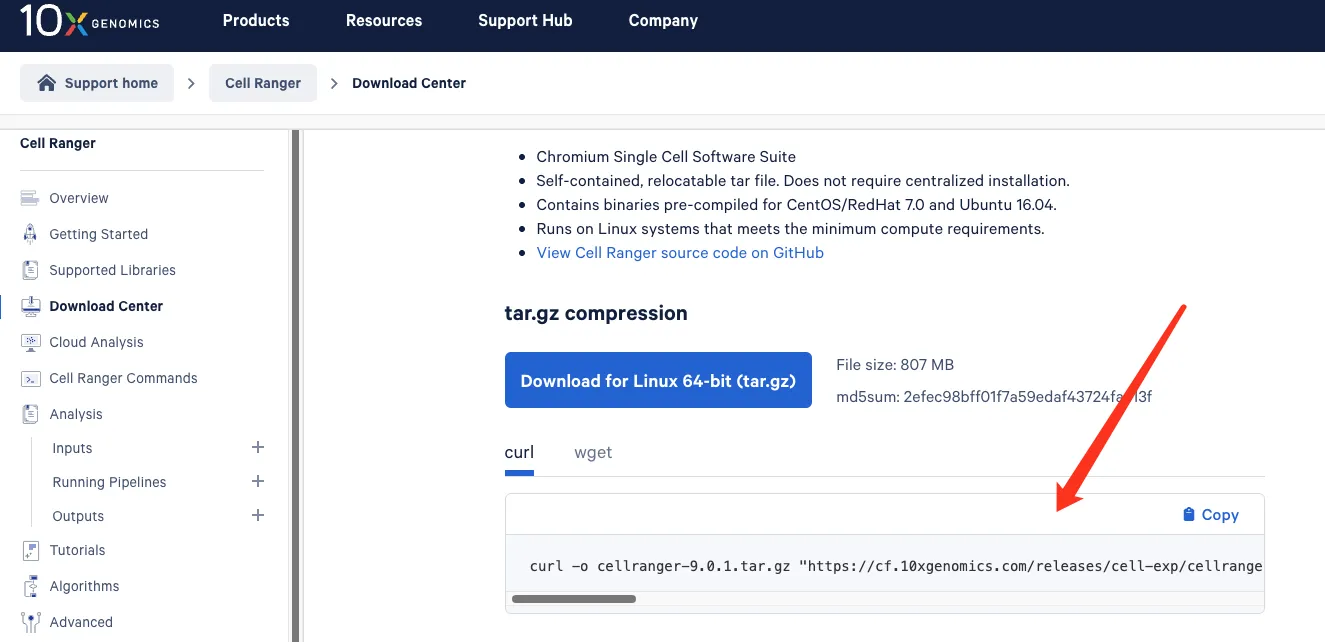This screenshot has height=642, width=1325.
Task: Open the Overview sidebar icon
Action: 30,198
